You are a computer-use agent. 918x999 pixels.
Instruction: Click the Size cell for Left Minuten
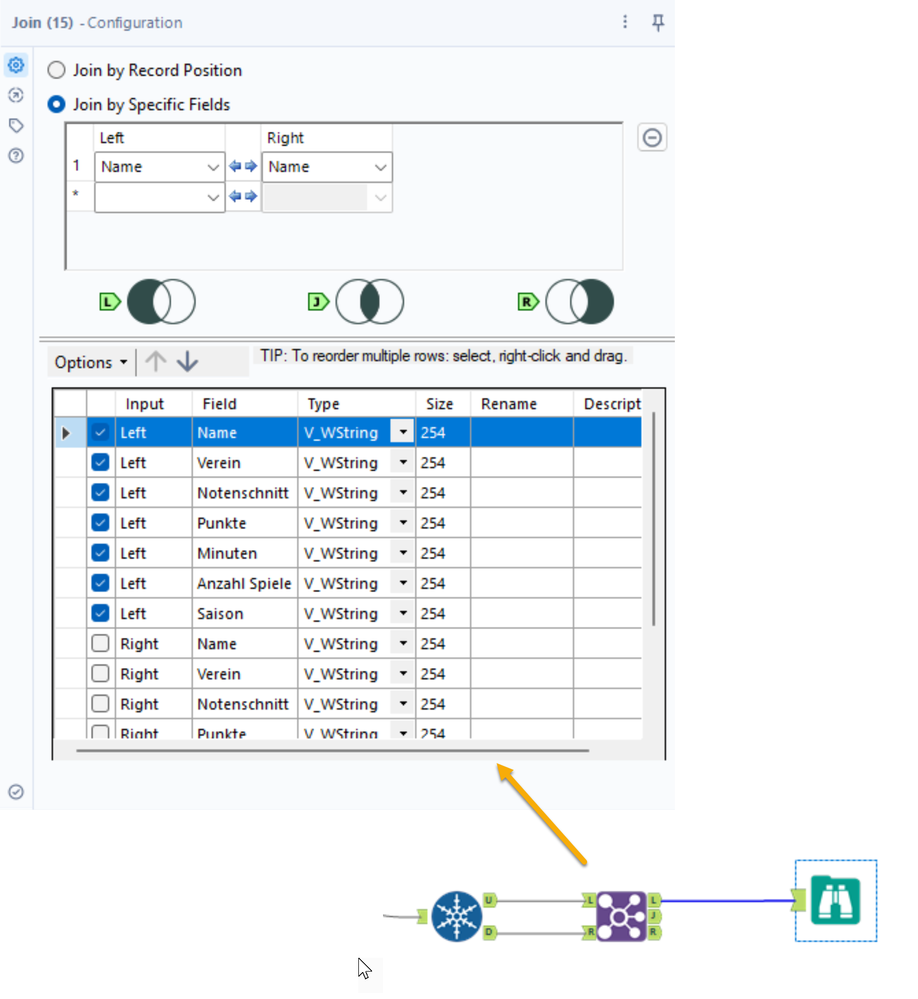pyautogui.click(x=443, y=553)
